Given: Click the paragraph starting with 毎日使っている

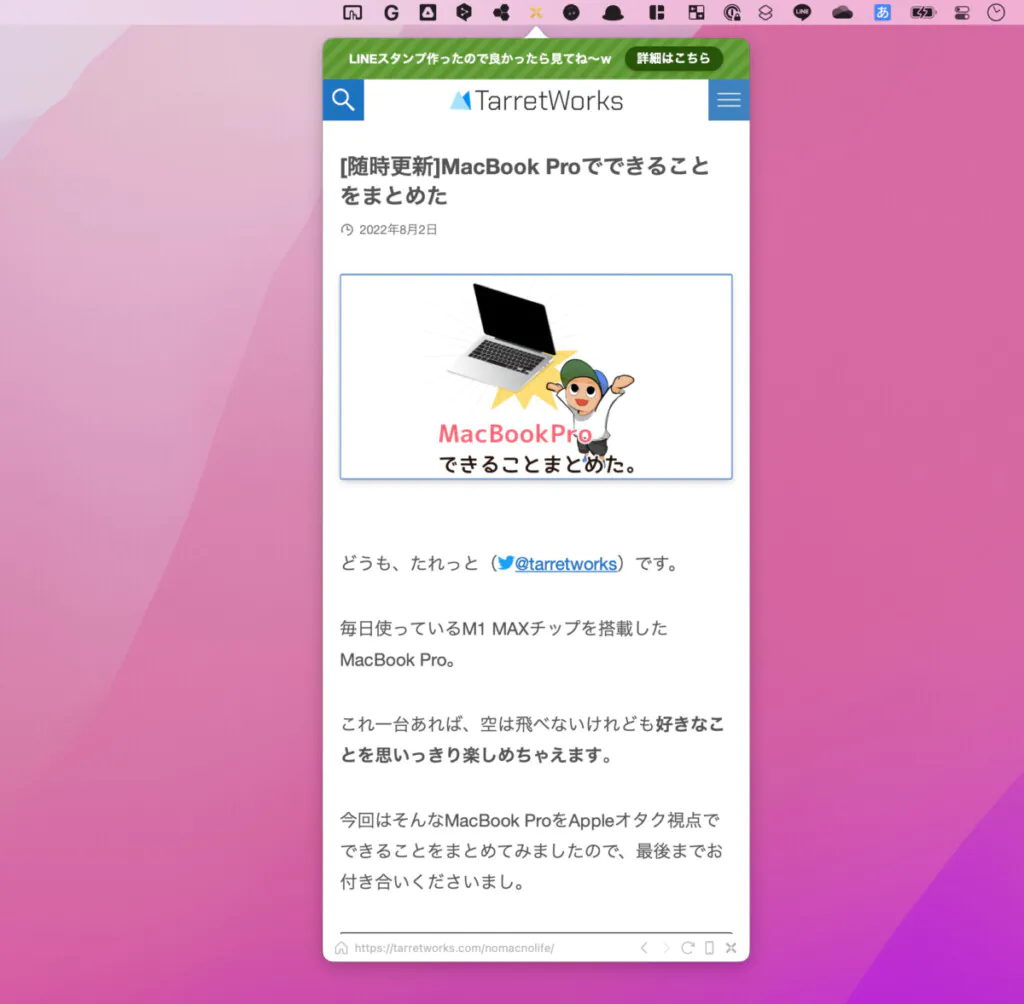Looking at the screenshot, I should (504, 644).
